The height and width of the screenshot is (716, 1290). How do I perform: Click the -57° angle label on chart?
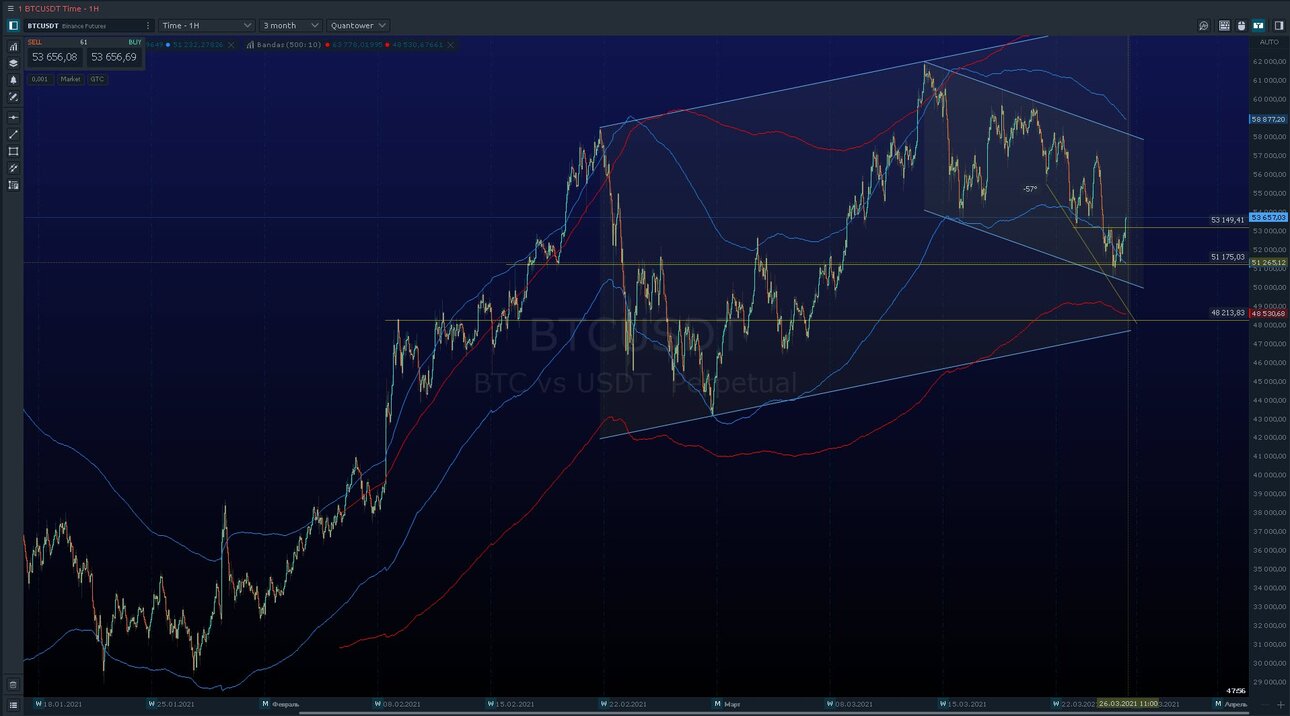click(1030, 189)
